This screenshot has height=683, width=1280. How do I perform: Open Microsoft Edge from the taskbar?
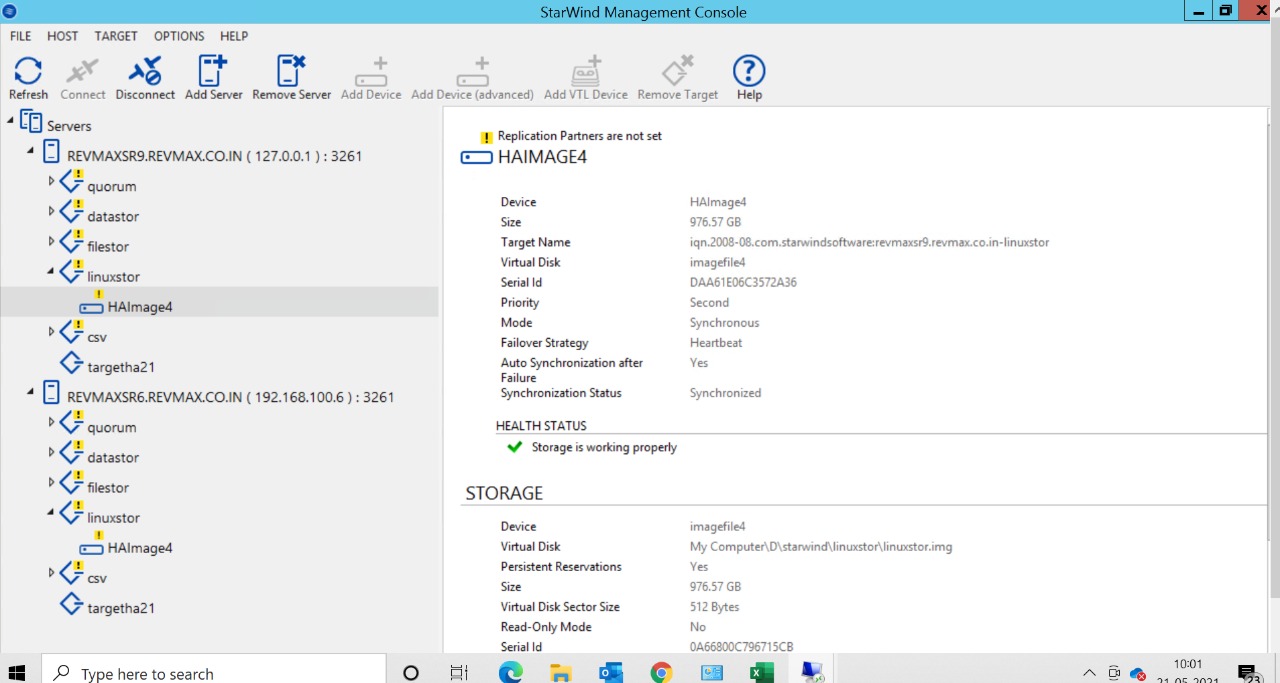(x=511, y=673)
